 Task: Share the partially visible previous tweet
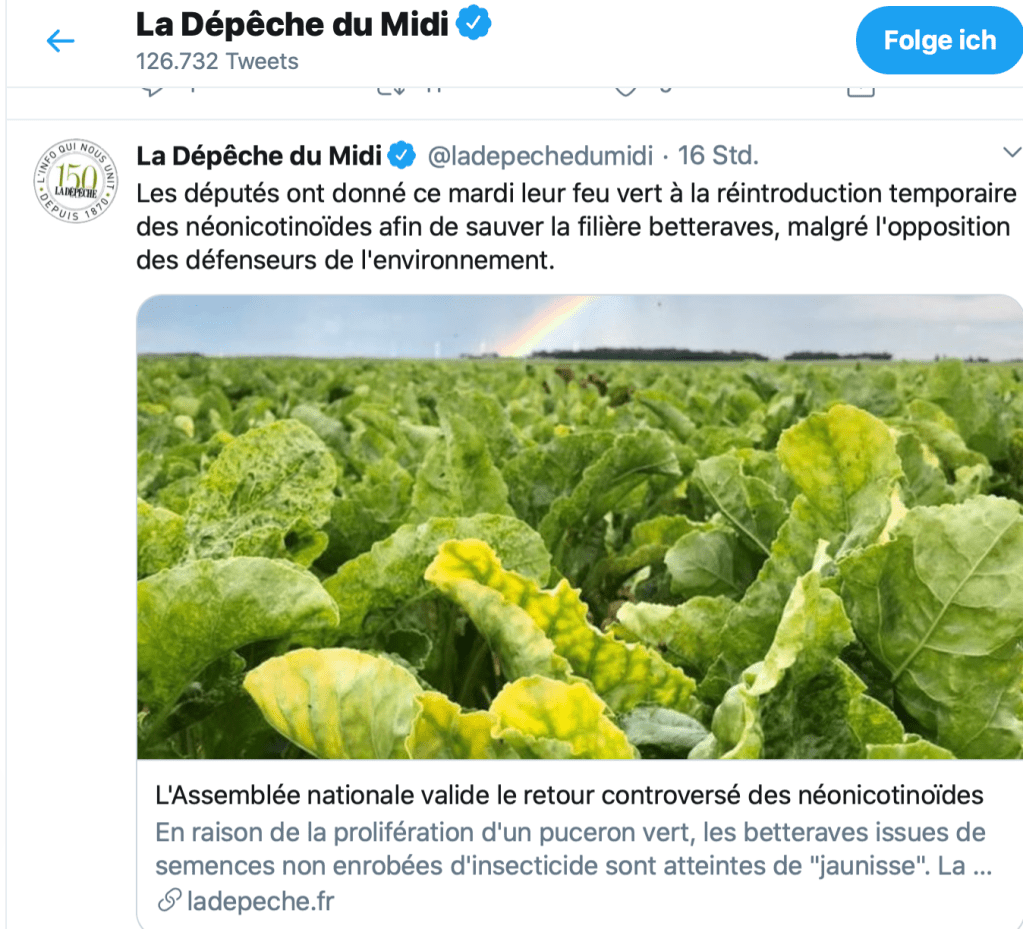click(860, 90)
